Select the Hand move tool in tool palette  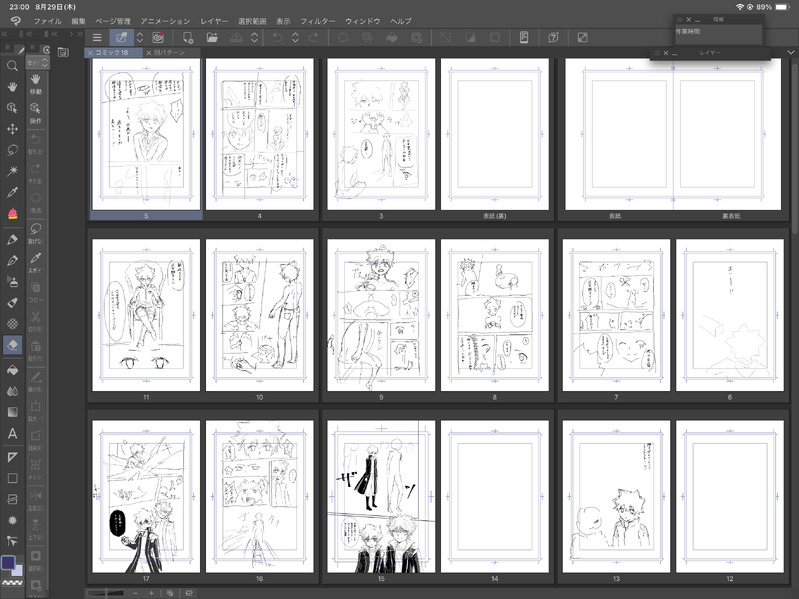tap(12, 87)
